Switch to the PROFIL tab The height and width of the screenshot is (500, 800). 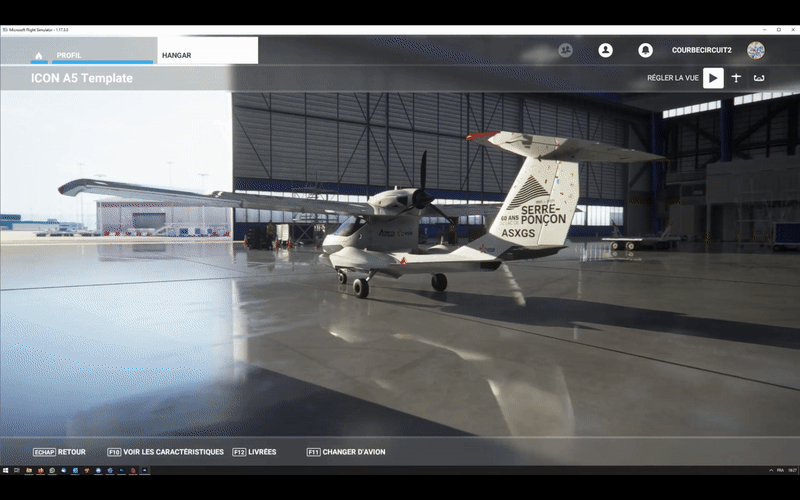click(102, 51)
